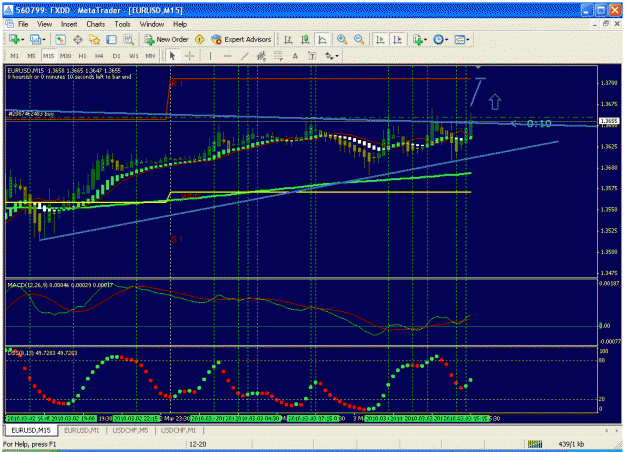Switch chart to bar chart

[288, 39]
